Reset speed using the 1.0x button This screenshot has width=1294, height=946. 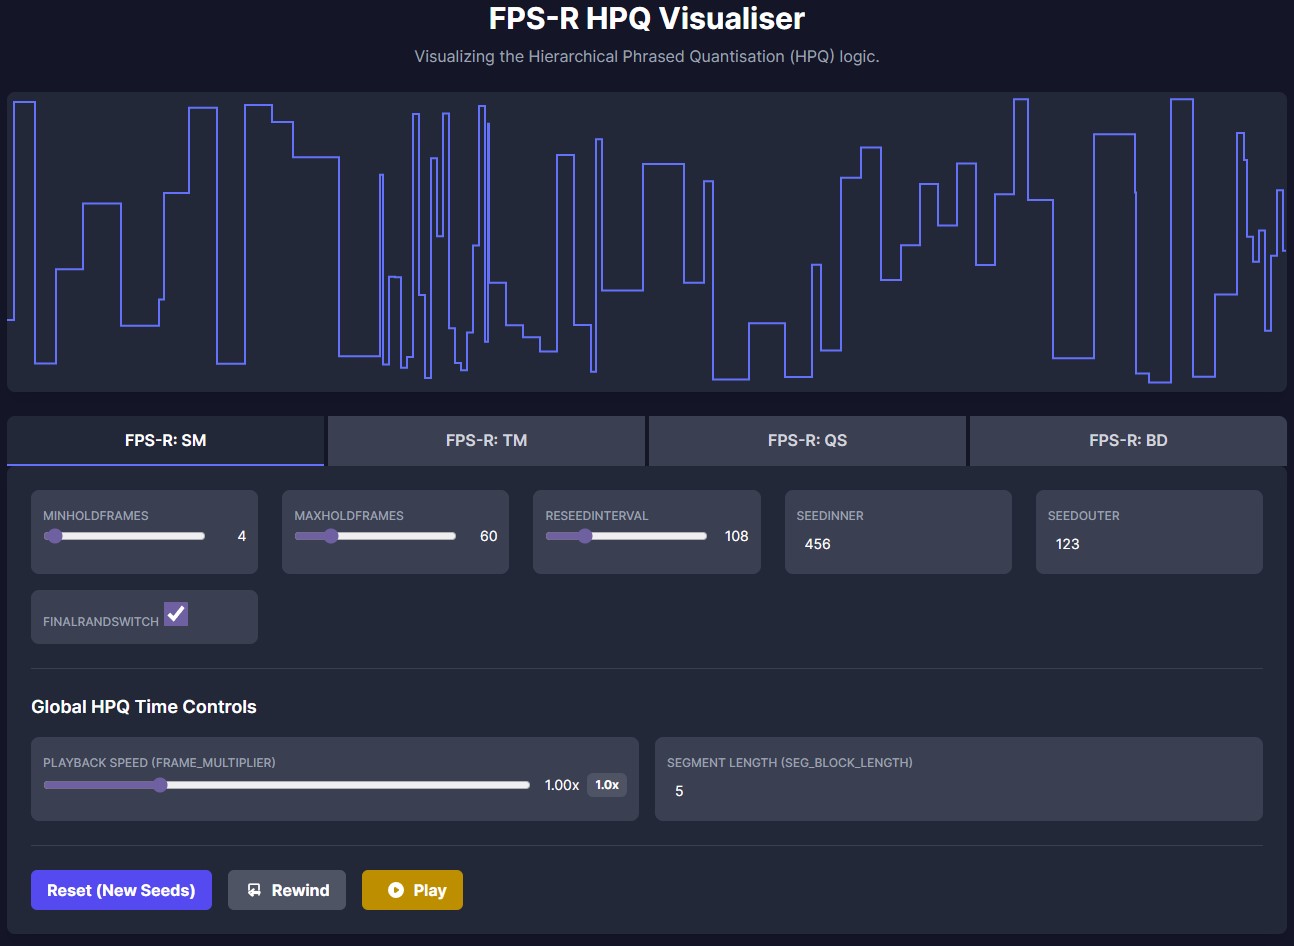[607, 785]
